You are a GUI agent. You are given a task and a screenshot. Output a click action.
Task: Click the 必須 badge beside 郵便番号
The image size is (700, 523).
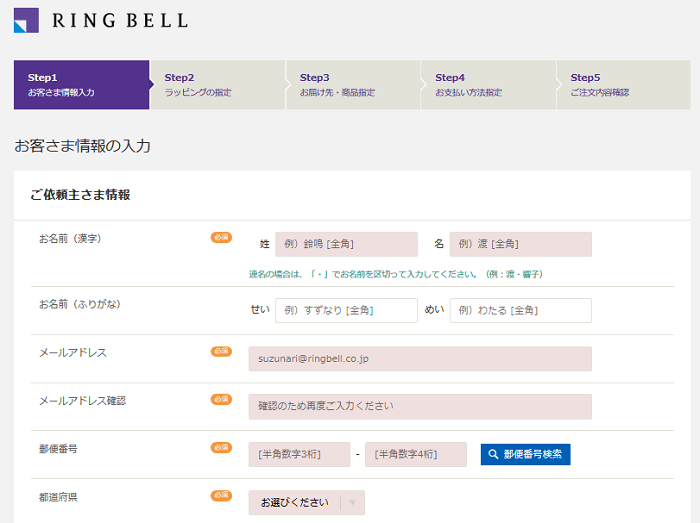221,447
